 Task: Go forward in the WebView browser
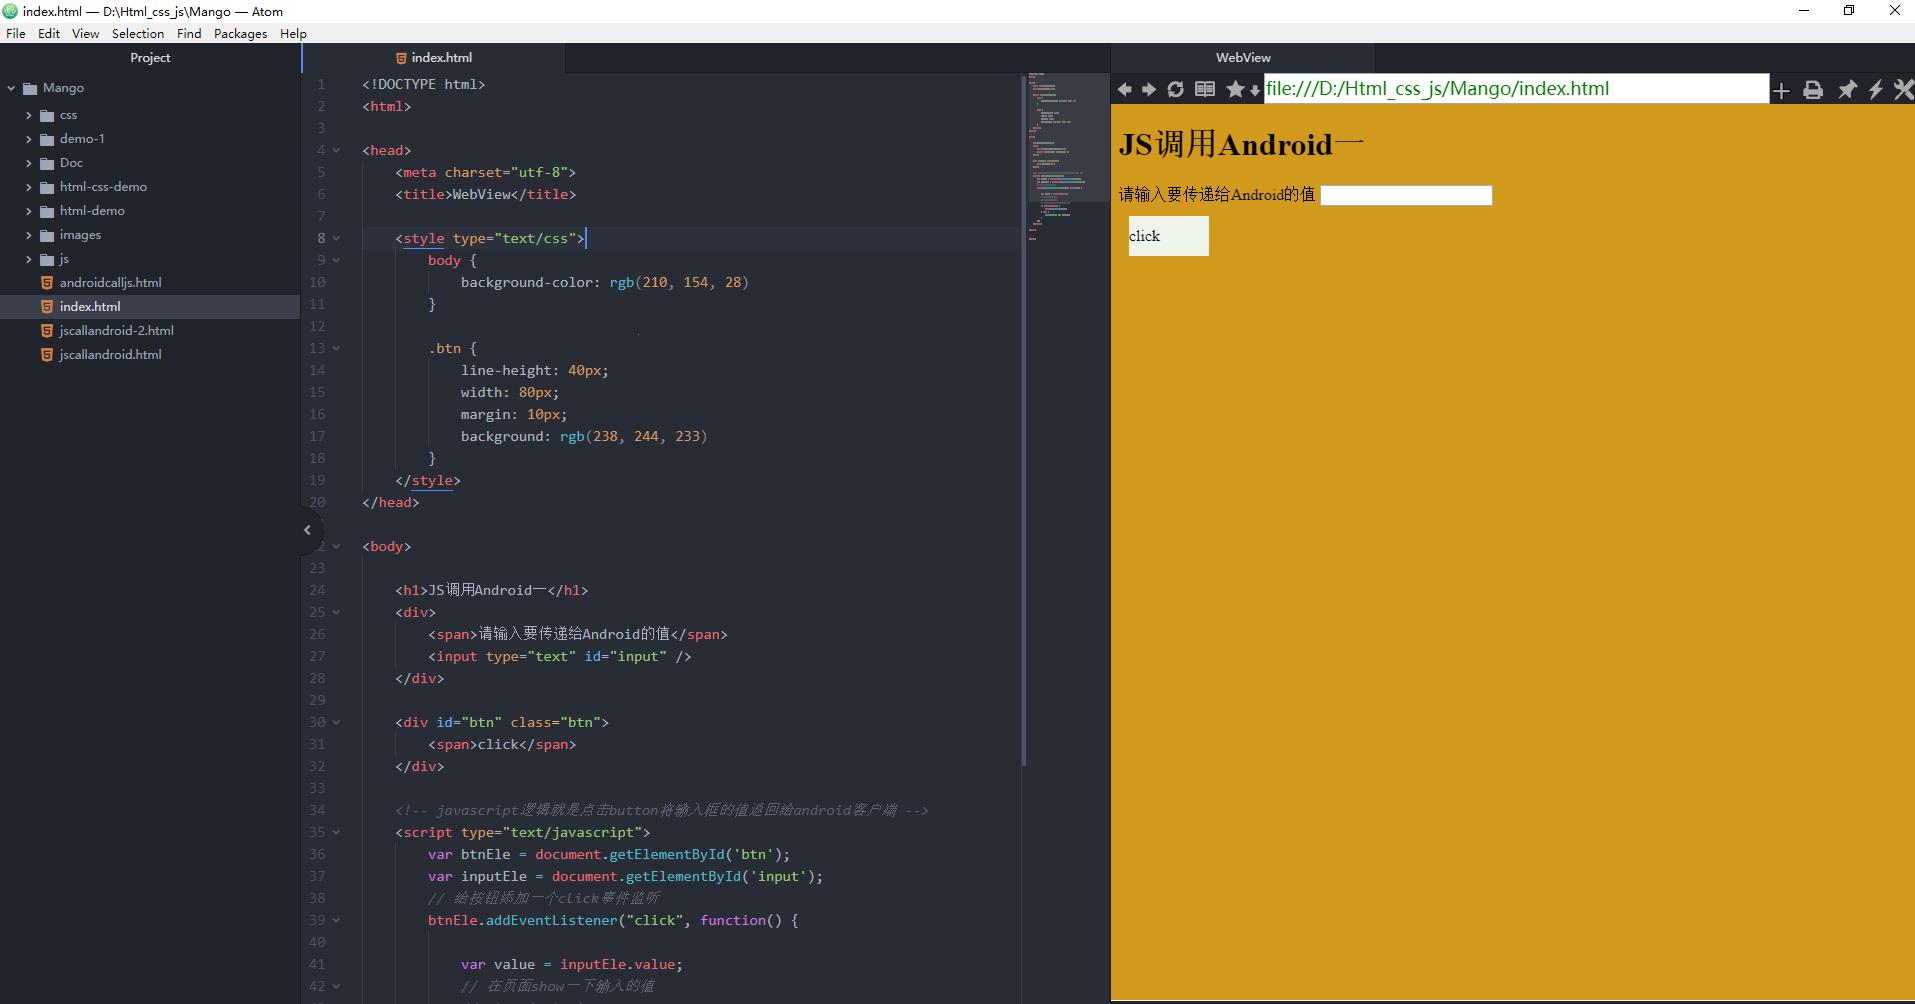1149,90
